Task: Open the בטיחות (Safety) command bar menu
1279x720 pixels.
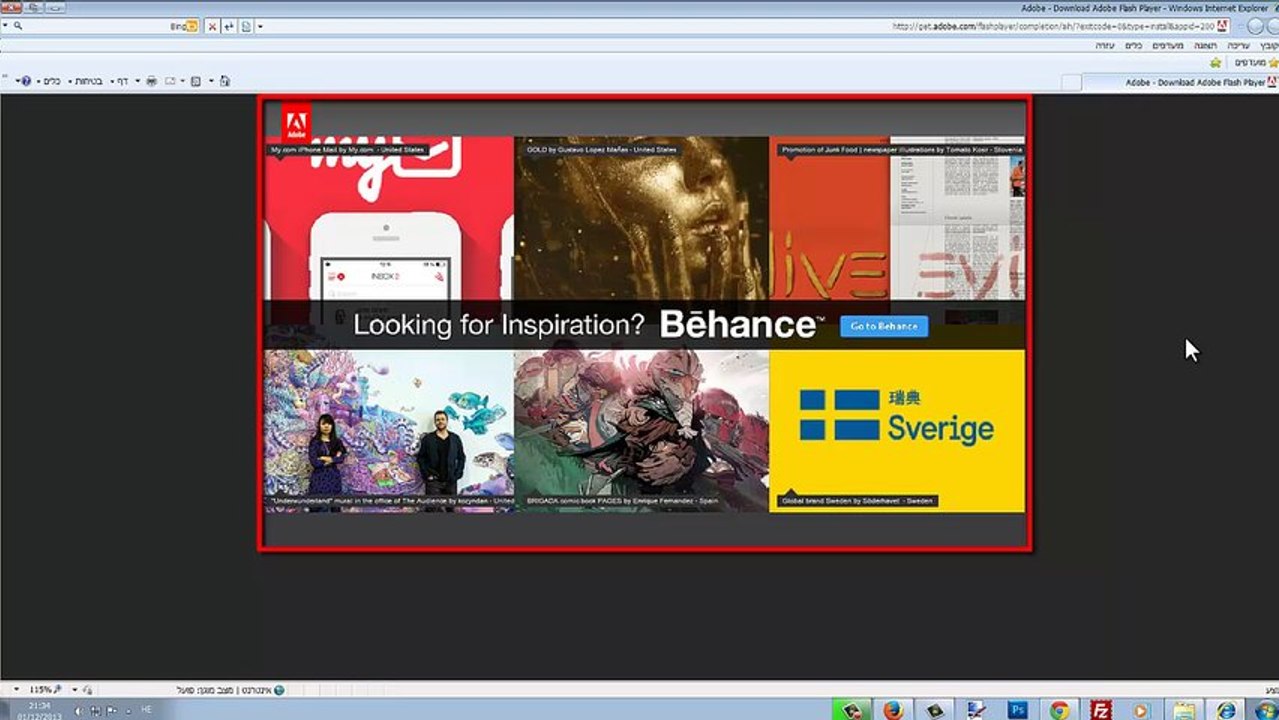Action: 86,81
